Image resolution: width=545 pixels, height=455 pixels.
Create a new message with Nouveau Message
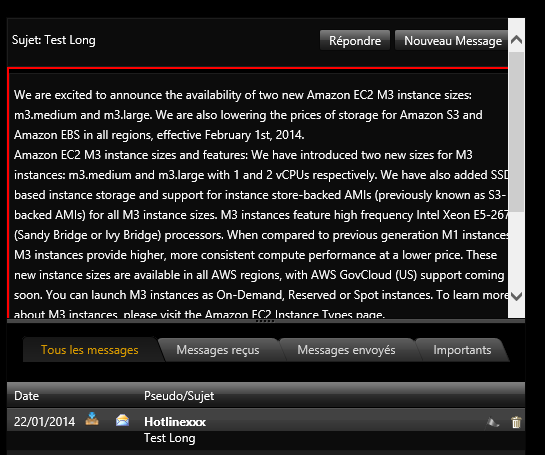point(451,40)
